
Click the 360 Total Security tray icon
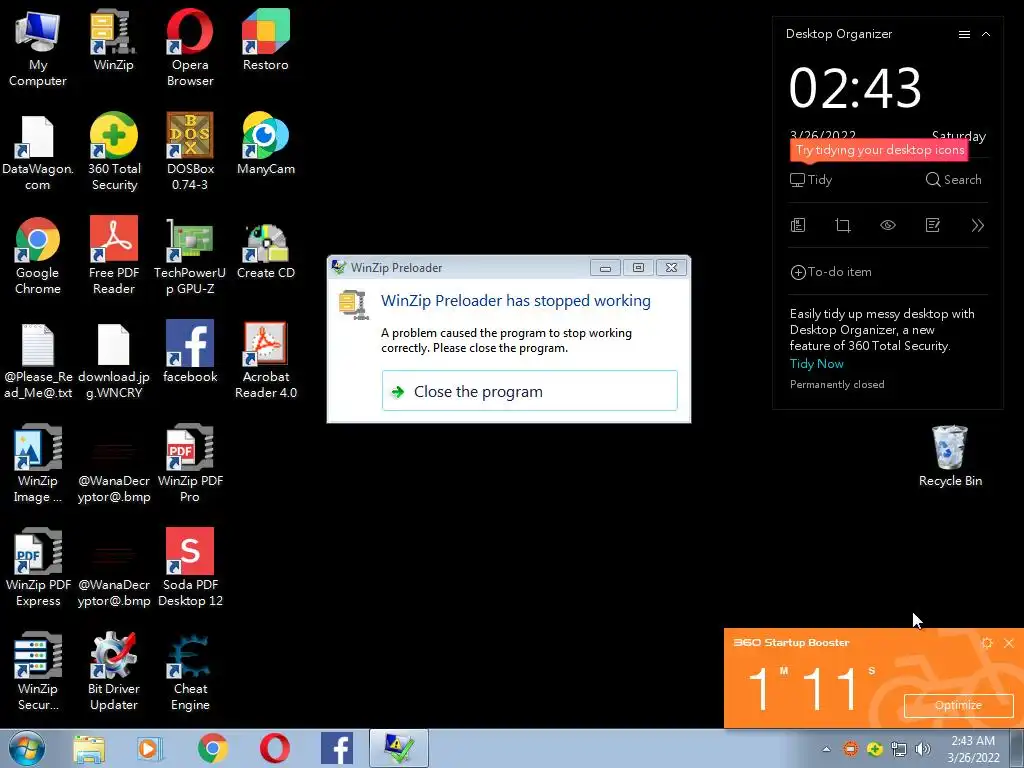click(x=874, y=749)
